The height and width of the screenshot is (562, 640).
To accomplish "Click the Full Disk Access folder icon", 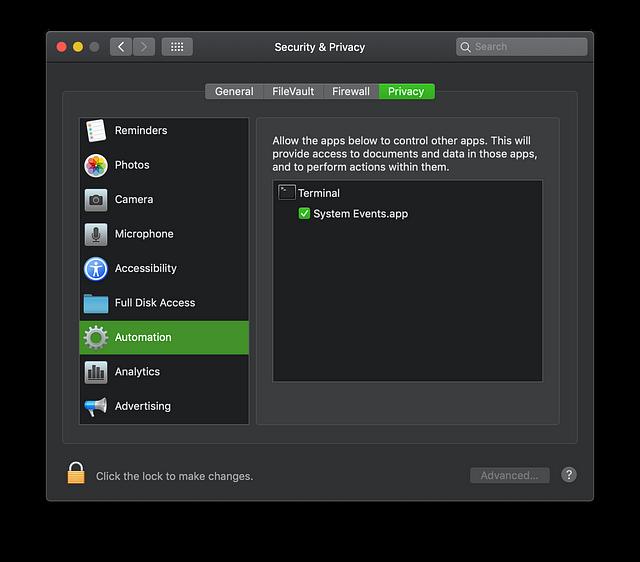I will tap(96, 303).
